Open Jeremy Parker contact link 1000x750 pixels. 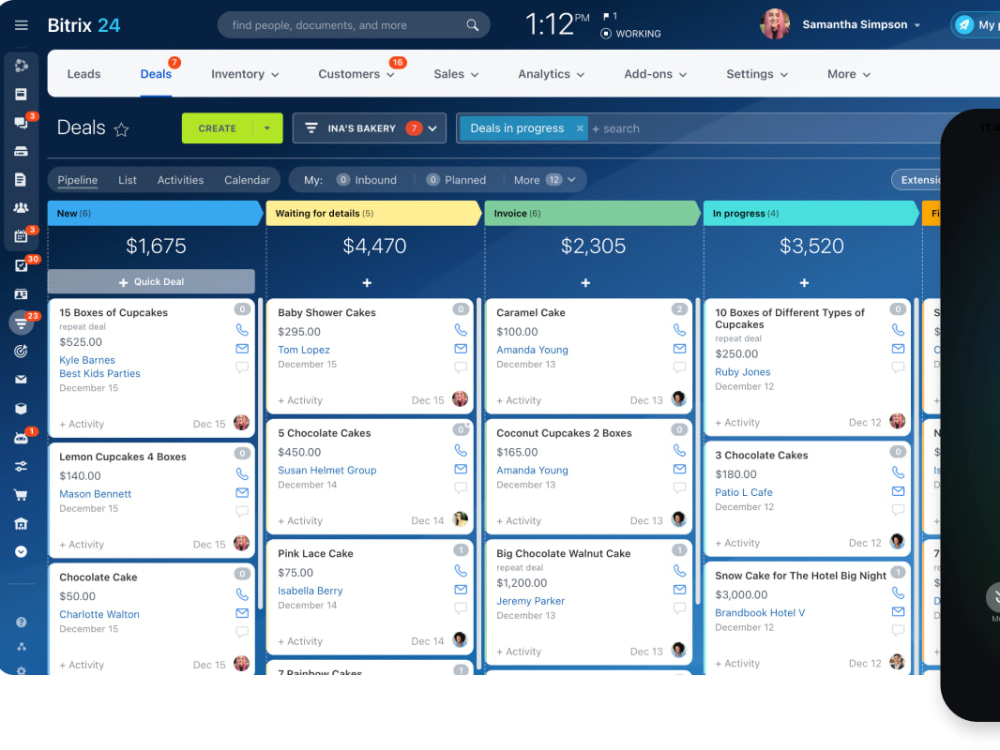point(531,601)
